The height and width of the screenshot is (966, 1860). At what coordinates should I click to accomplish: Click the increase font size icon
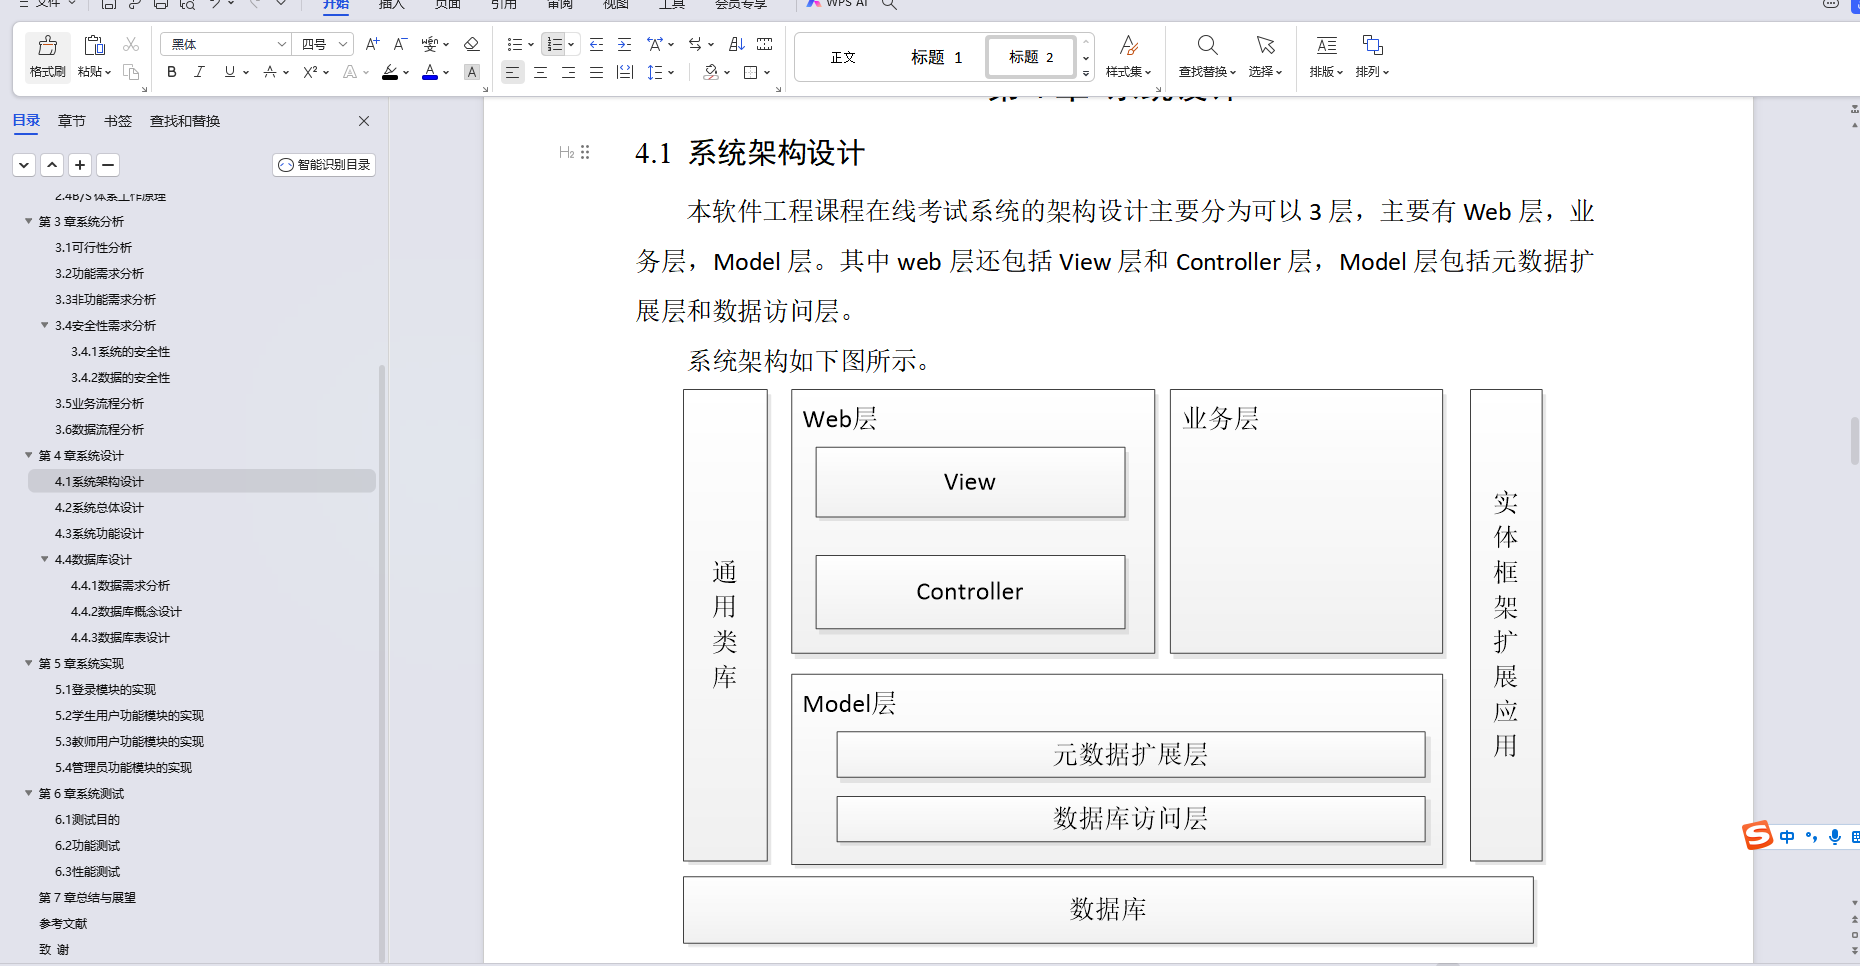371,44
